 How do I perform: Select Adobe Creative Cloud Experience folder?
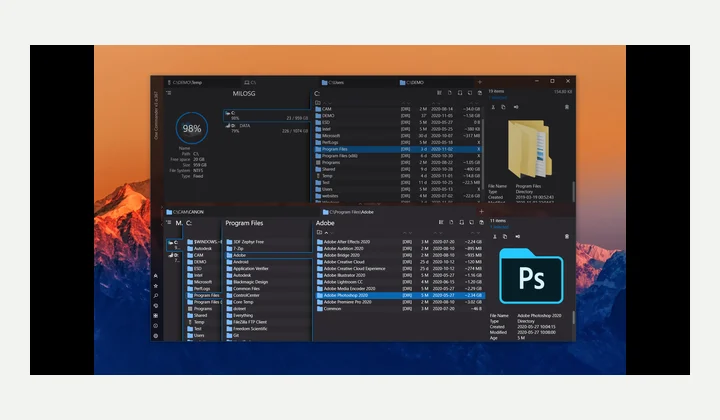pos(399,269)
